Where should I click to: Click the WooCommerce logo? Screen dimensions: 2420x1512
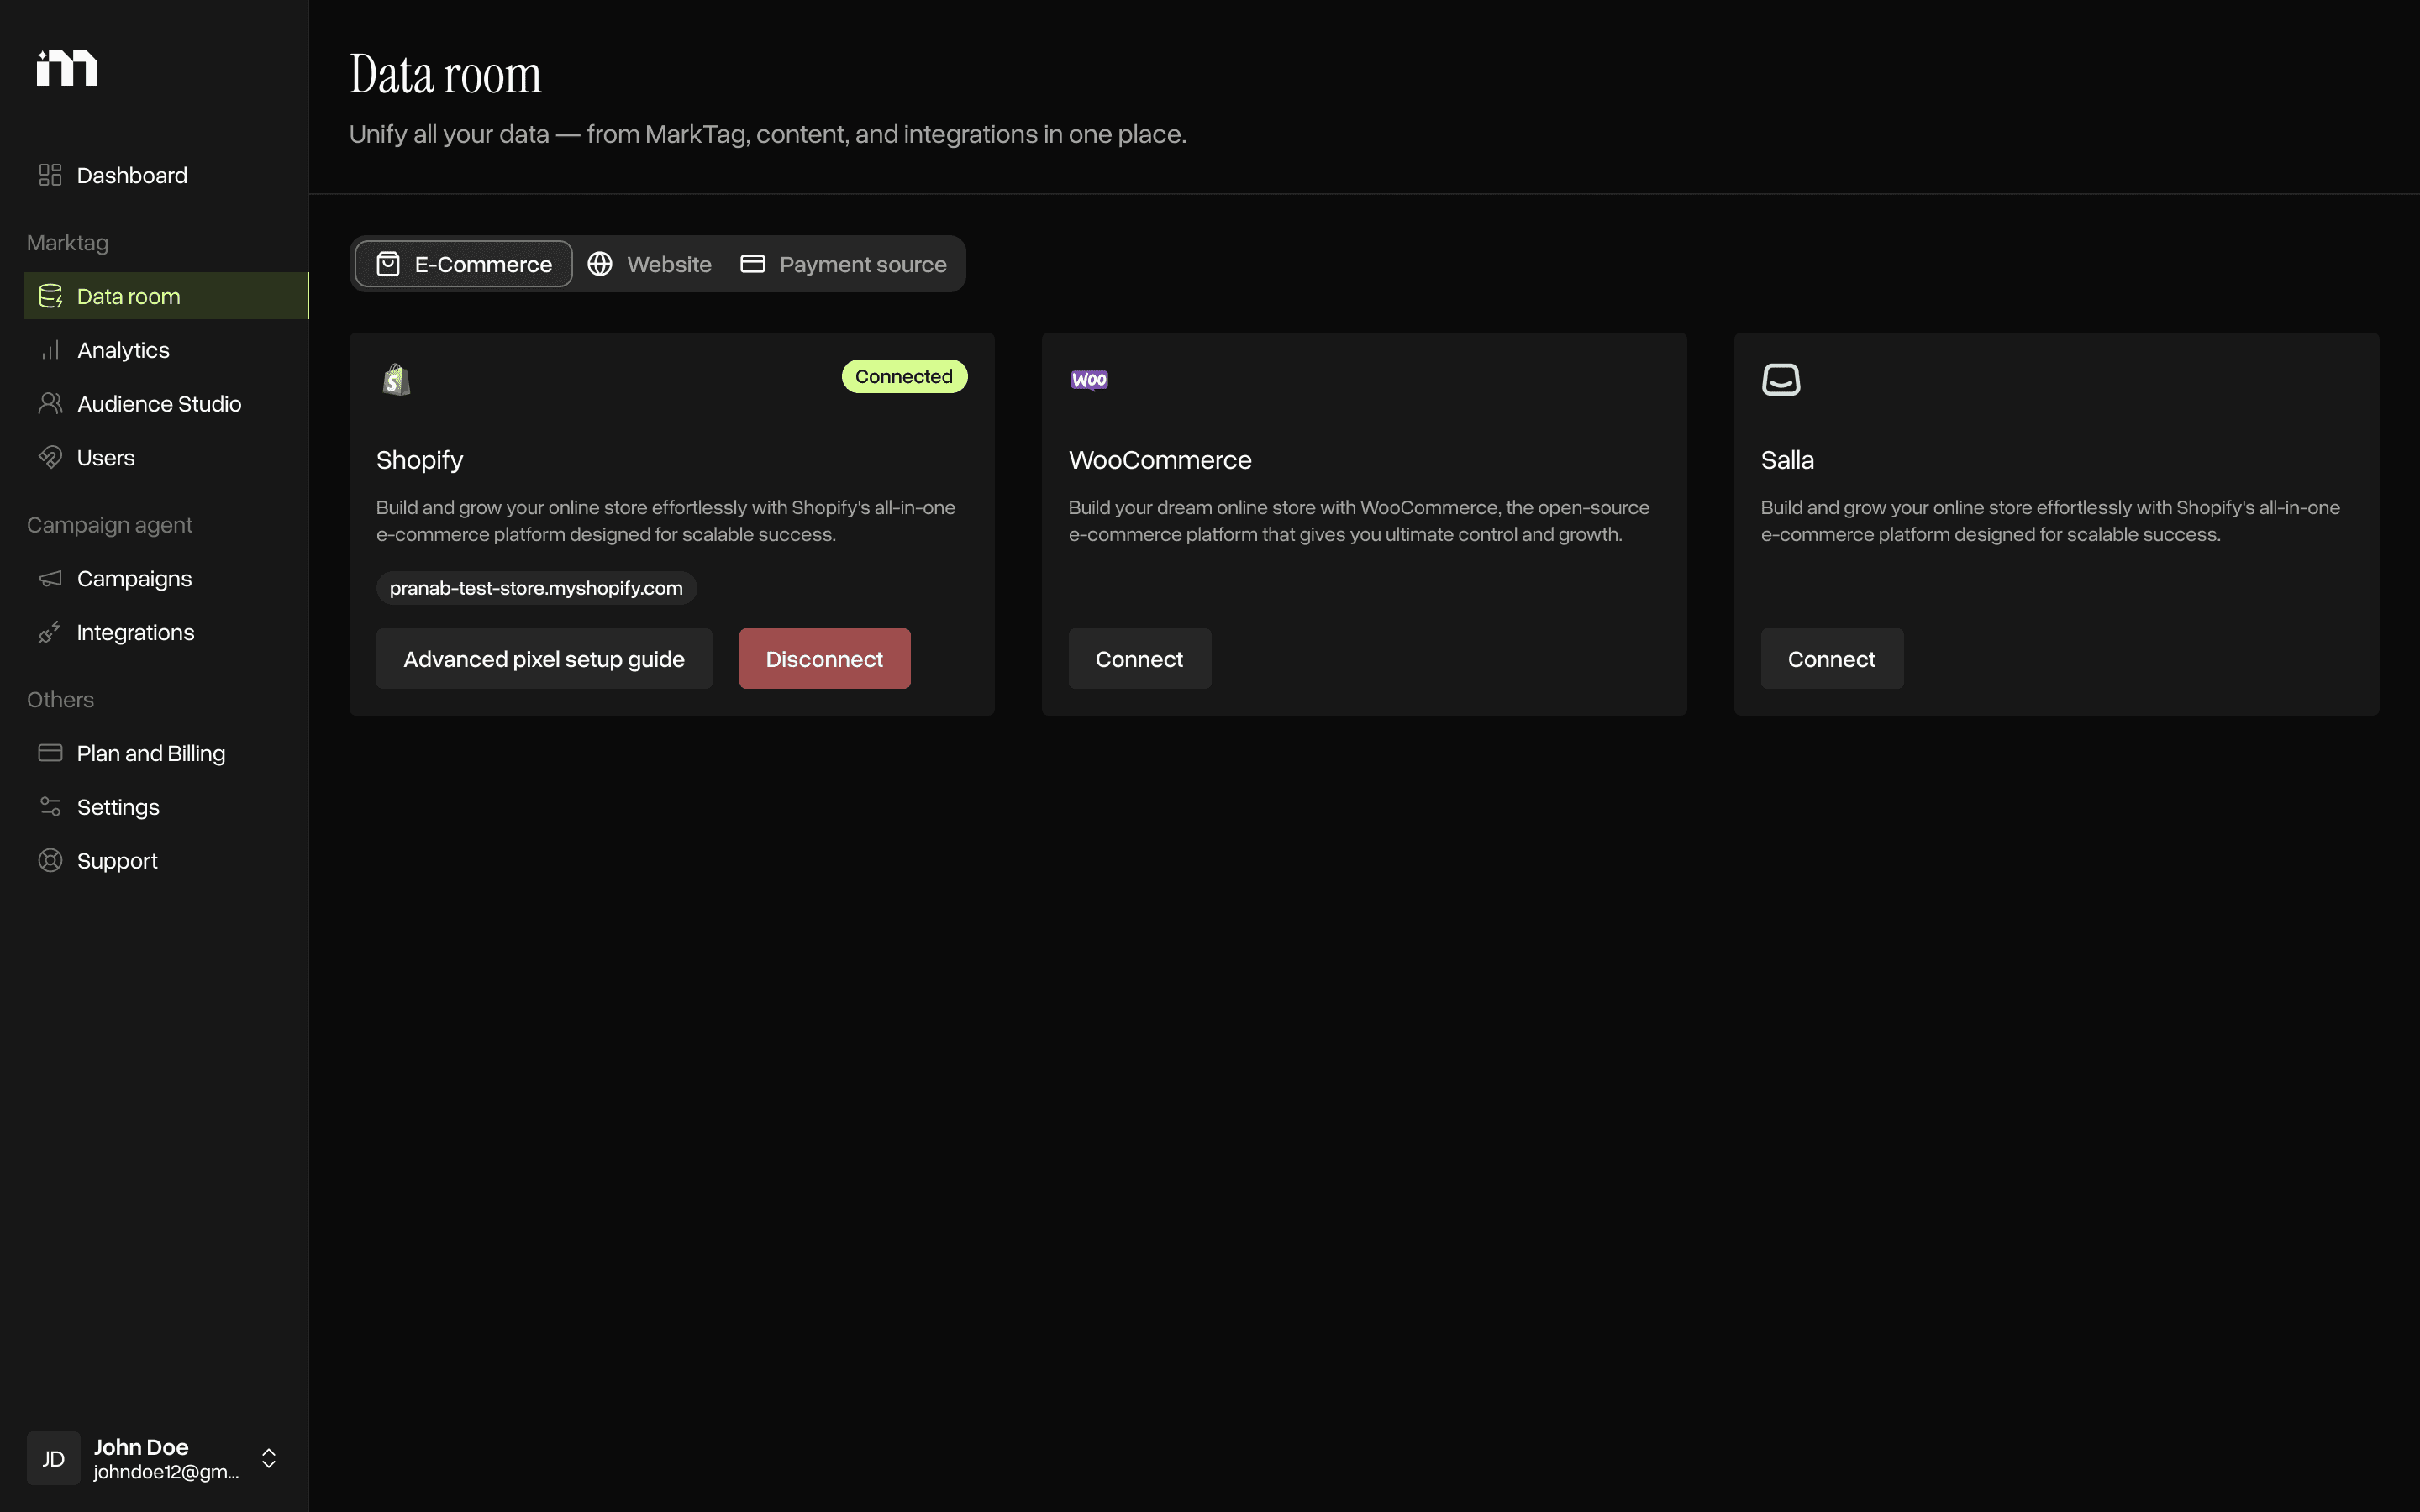click(x=1089, y=380)
